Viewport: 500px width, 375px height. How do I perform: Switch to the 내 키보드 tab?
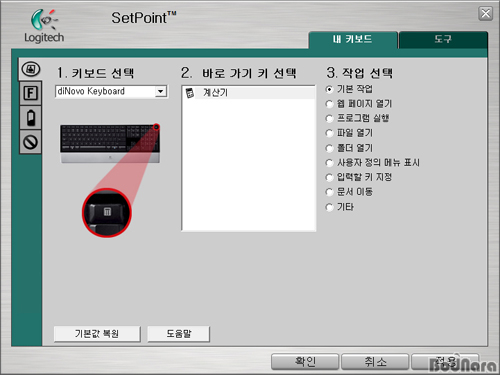coord(353,40)
